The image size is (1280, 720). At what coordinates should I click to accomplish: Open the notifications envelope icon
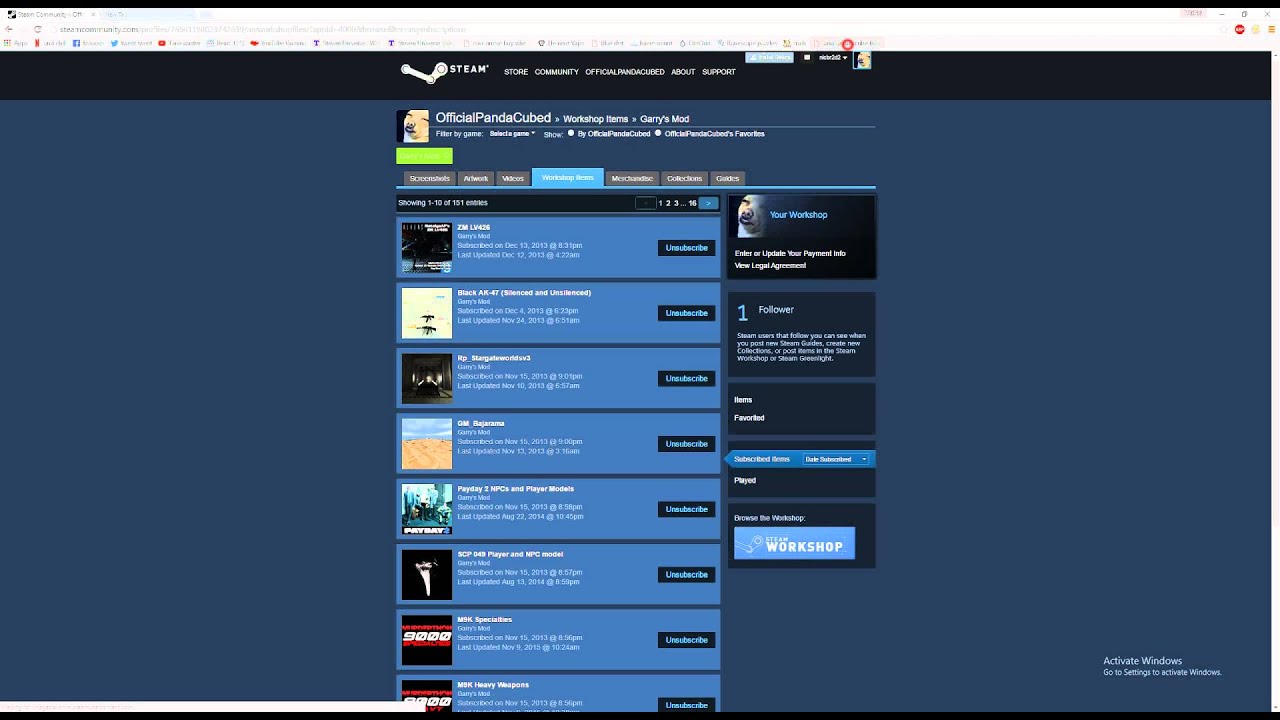(807, 57)
